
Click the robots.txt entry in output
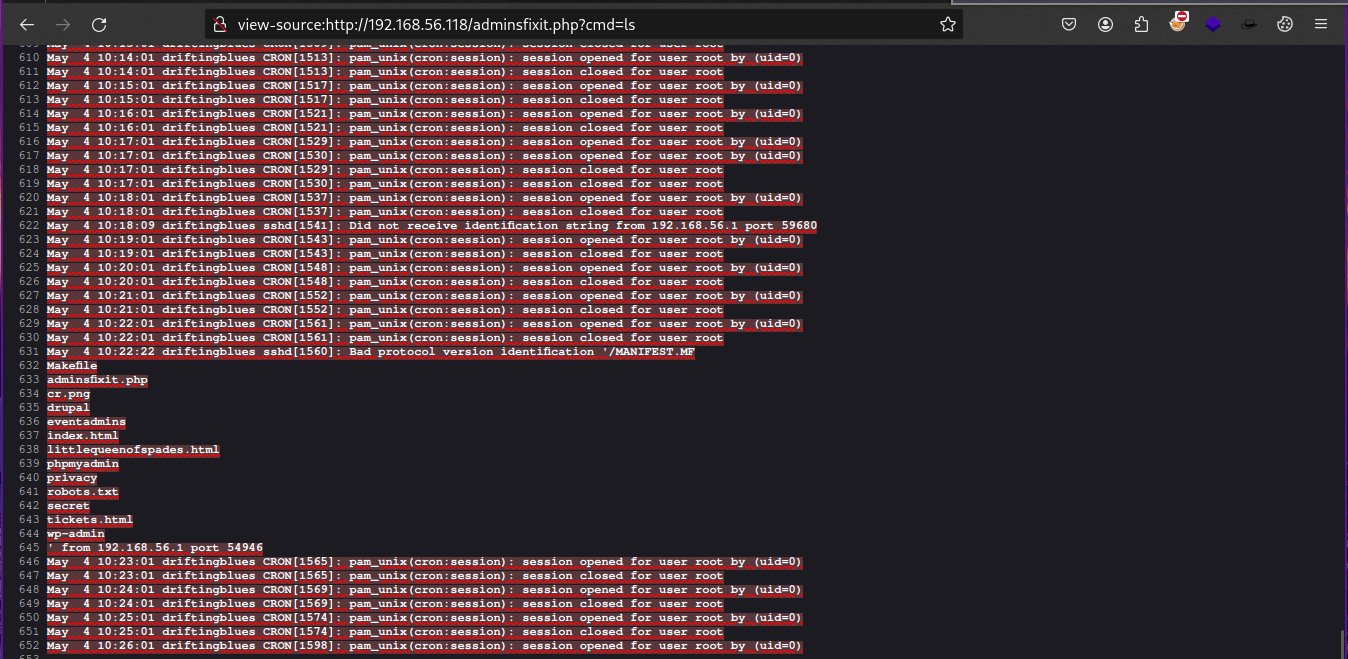pyautogui.click(x=83, y=492)
